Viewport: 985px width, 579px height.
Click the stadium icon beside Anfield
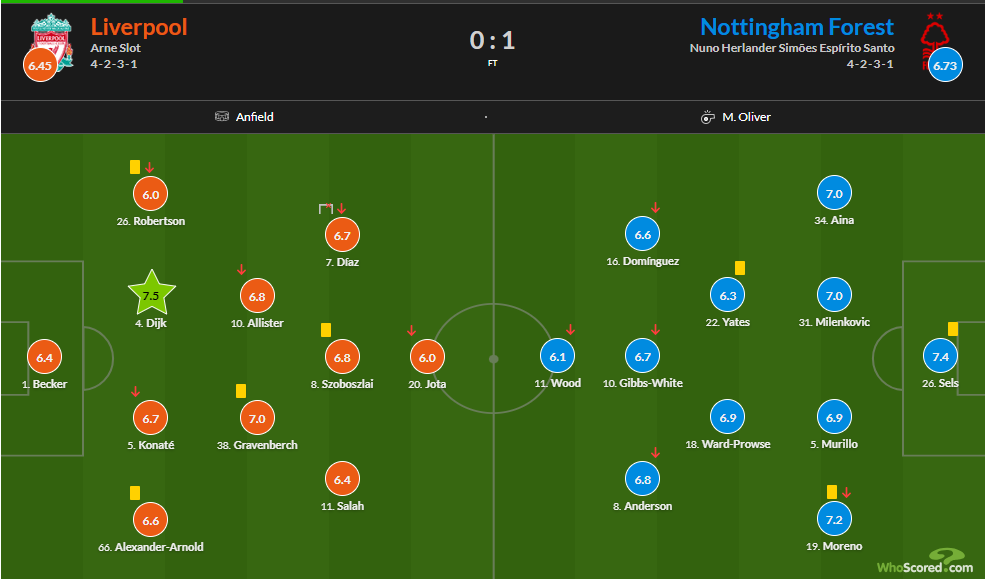[x=222, y=116]
